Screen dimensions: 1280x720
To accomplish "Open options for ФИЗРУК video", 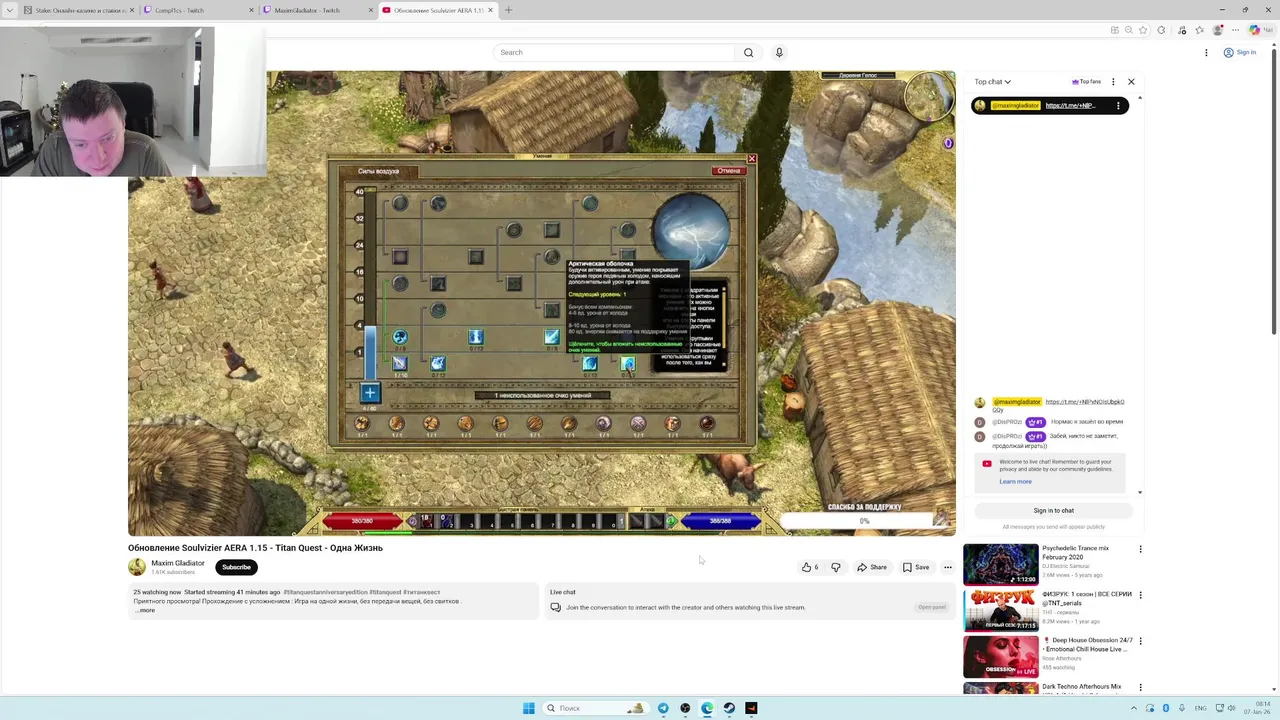I will point(1140,595).
